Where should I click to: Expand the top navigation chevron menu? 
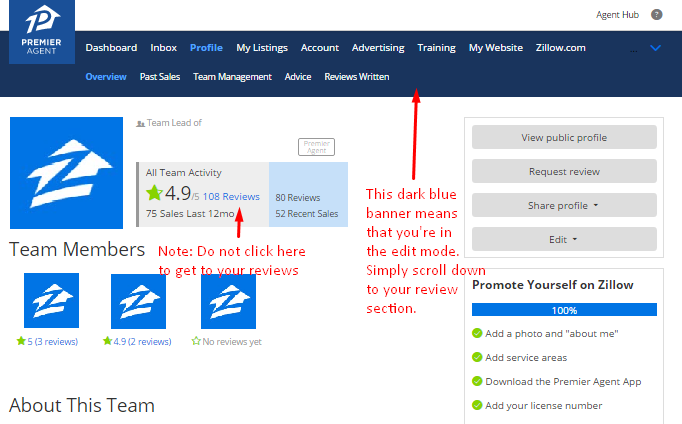655,47
